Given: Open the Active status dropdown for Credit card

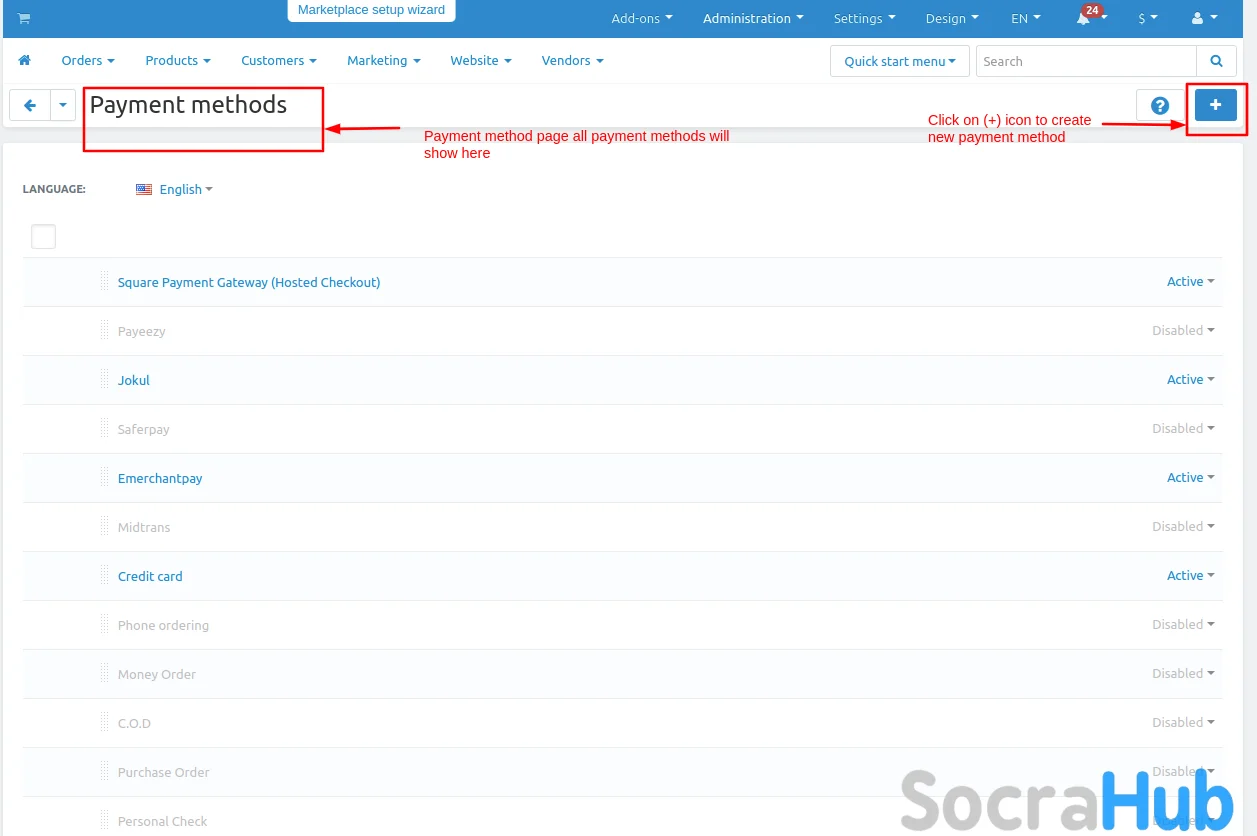Looking at the screenshot, I should coord(1190,576).
